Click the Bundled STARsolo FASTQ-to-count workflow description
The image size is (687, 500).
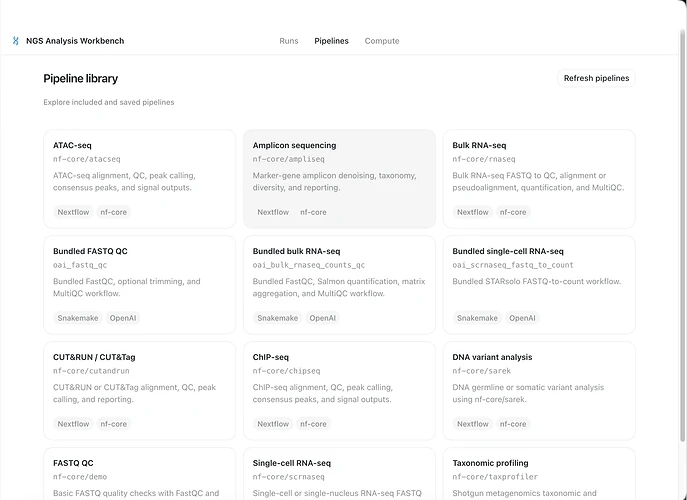tap(537, 281)
